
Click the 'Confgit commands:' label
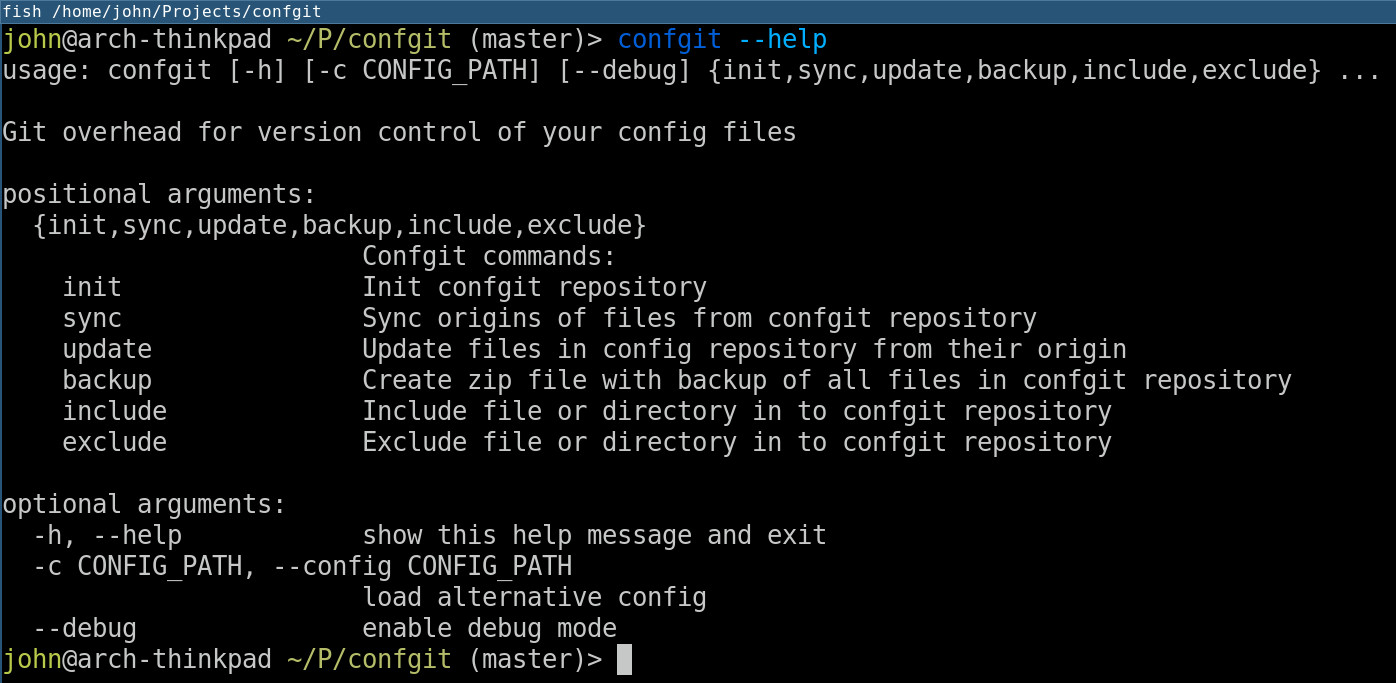490,257
